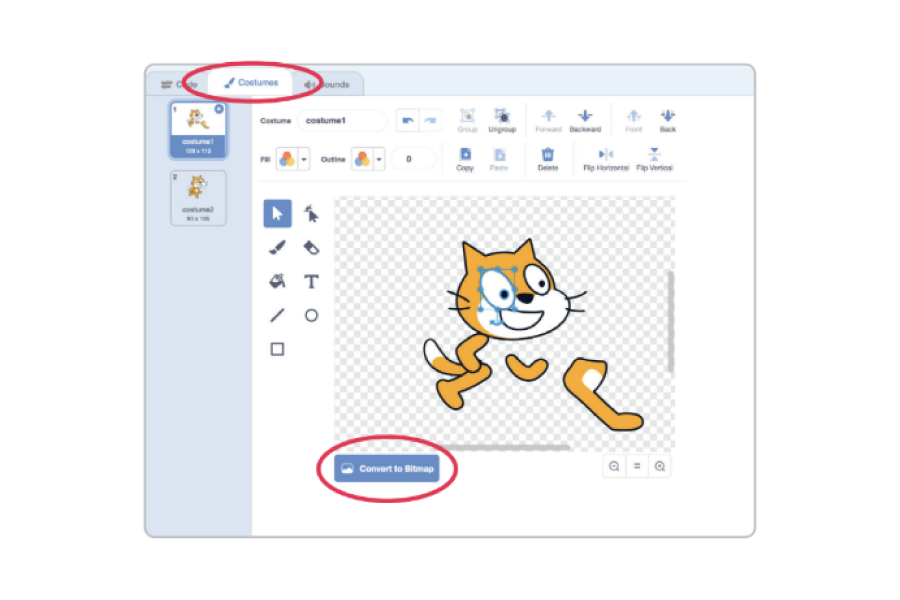Zoom in on the canvas

[660, 466]
